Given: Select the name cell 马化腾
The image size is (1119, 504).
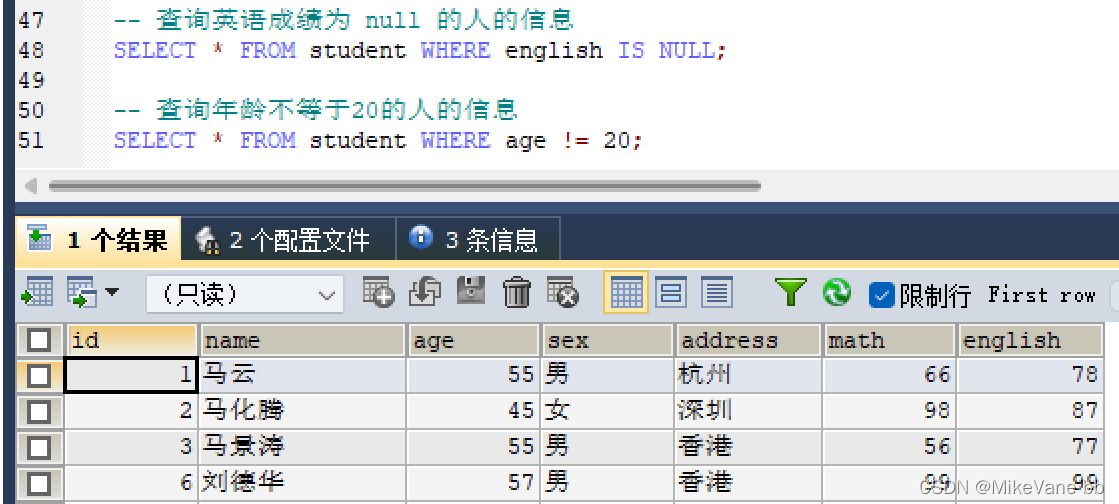Looking at the screenshot, I should pos(303,410).
